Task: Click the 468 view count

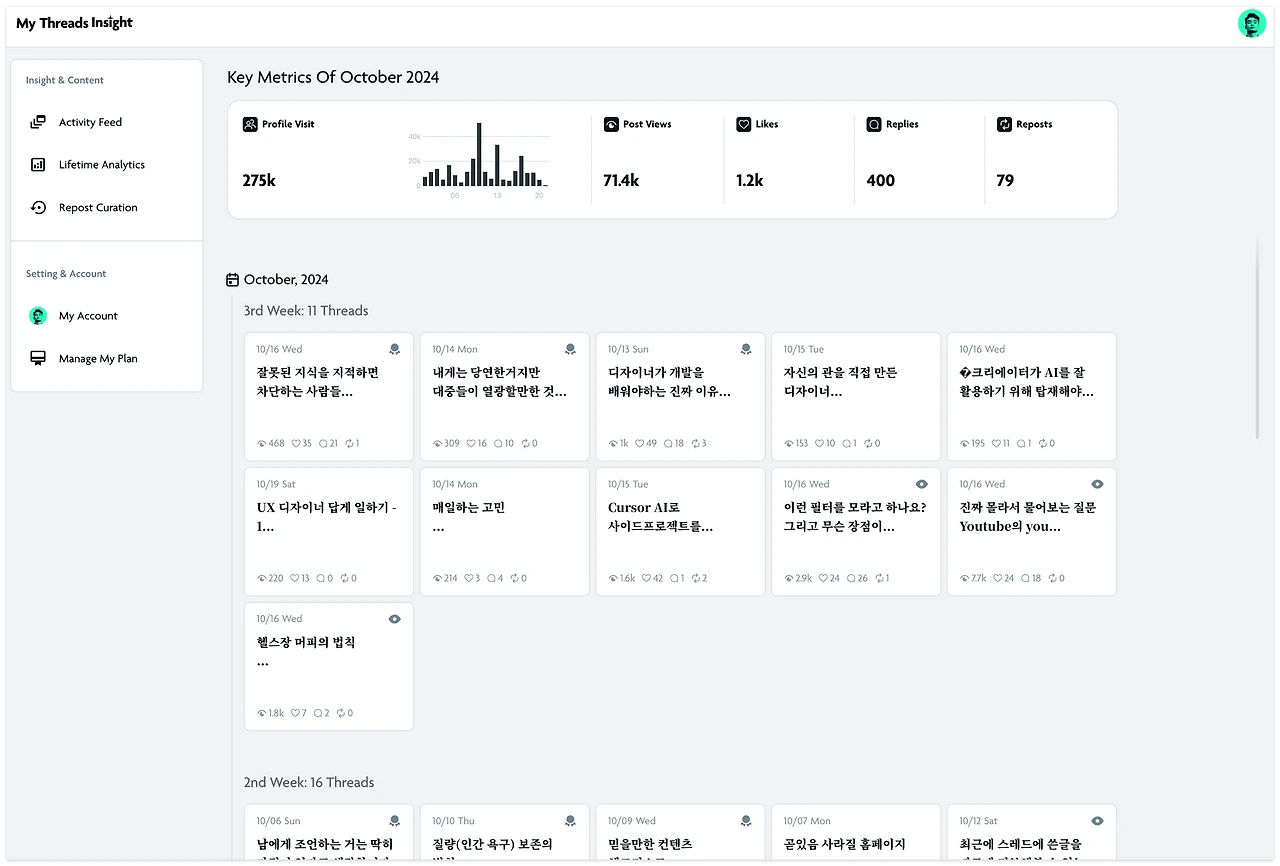Action: click(x=277, y=443)
